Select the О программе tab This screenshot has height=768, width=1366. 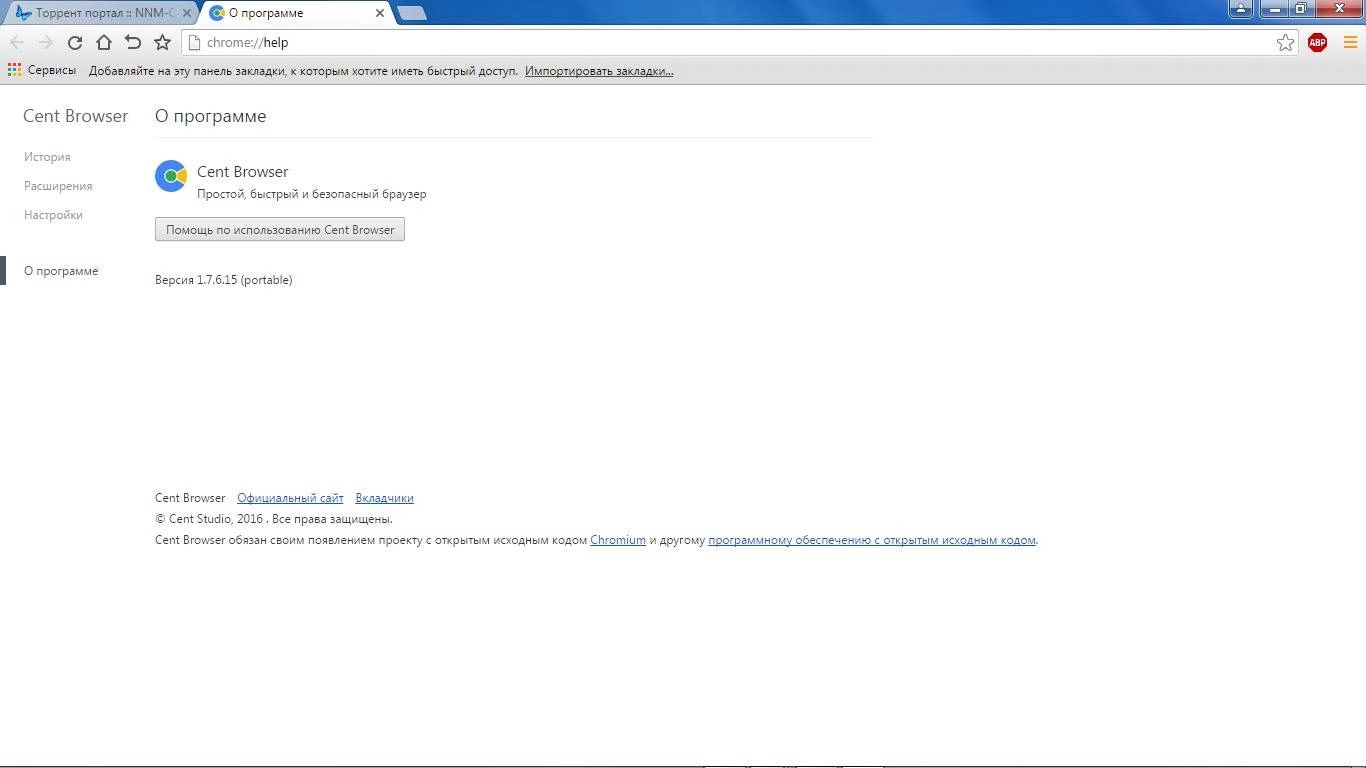point(295,13)
